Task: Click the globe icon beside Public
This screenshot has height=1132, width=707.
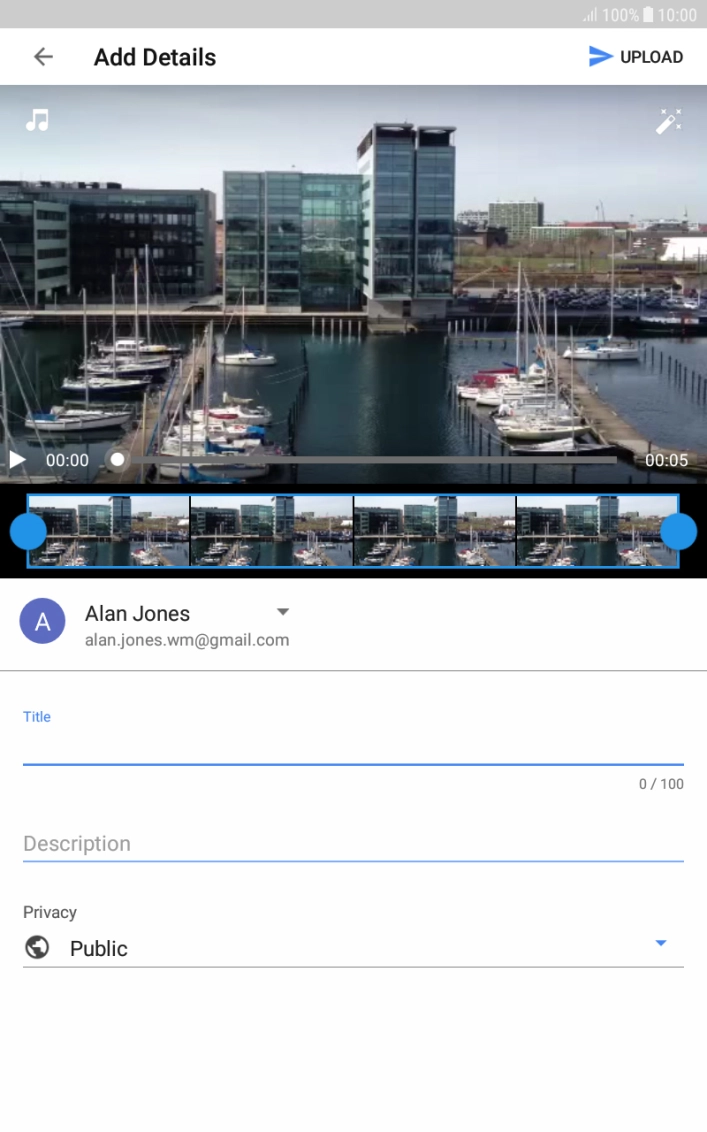Action: (x=37, y=948)
